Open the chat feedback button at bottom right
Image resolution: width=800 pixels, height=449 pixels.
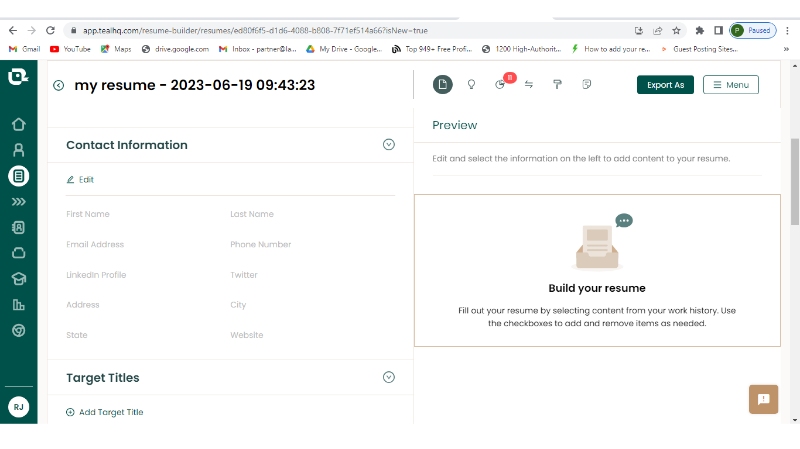[x=763, y=399]
